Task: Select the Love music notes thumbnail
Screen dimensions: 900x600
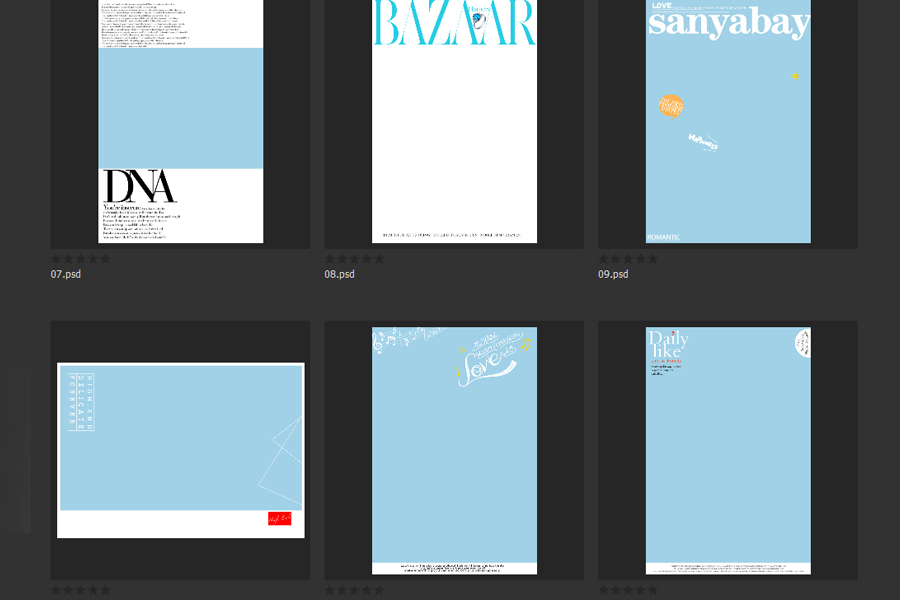Action: click(455, 451)
